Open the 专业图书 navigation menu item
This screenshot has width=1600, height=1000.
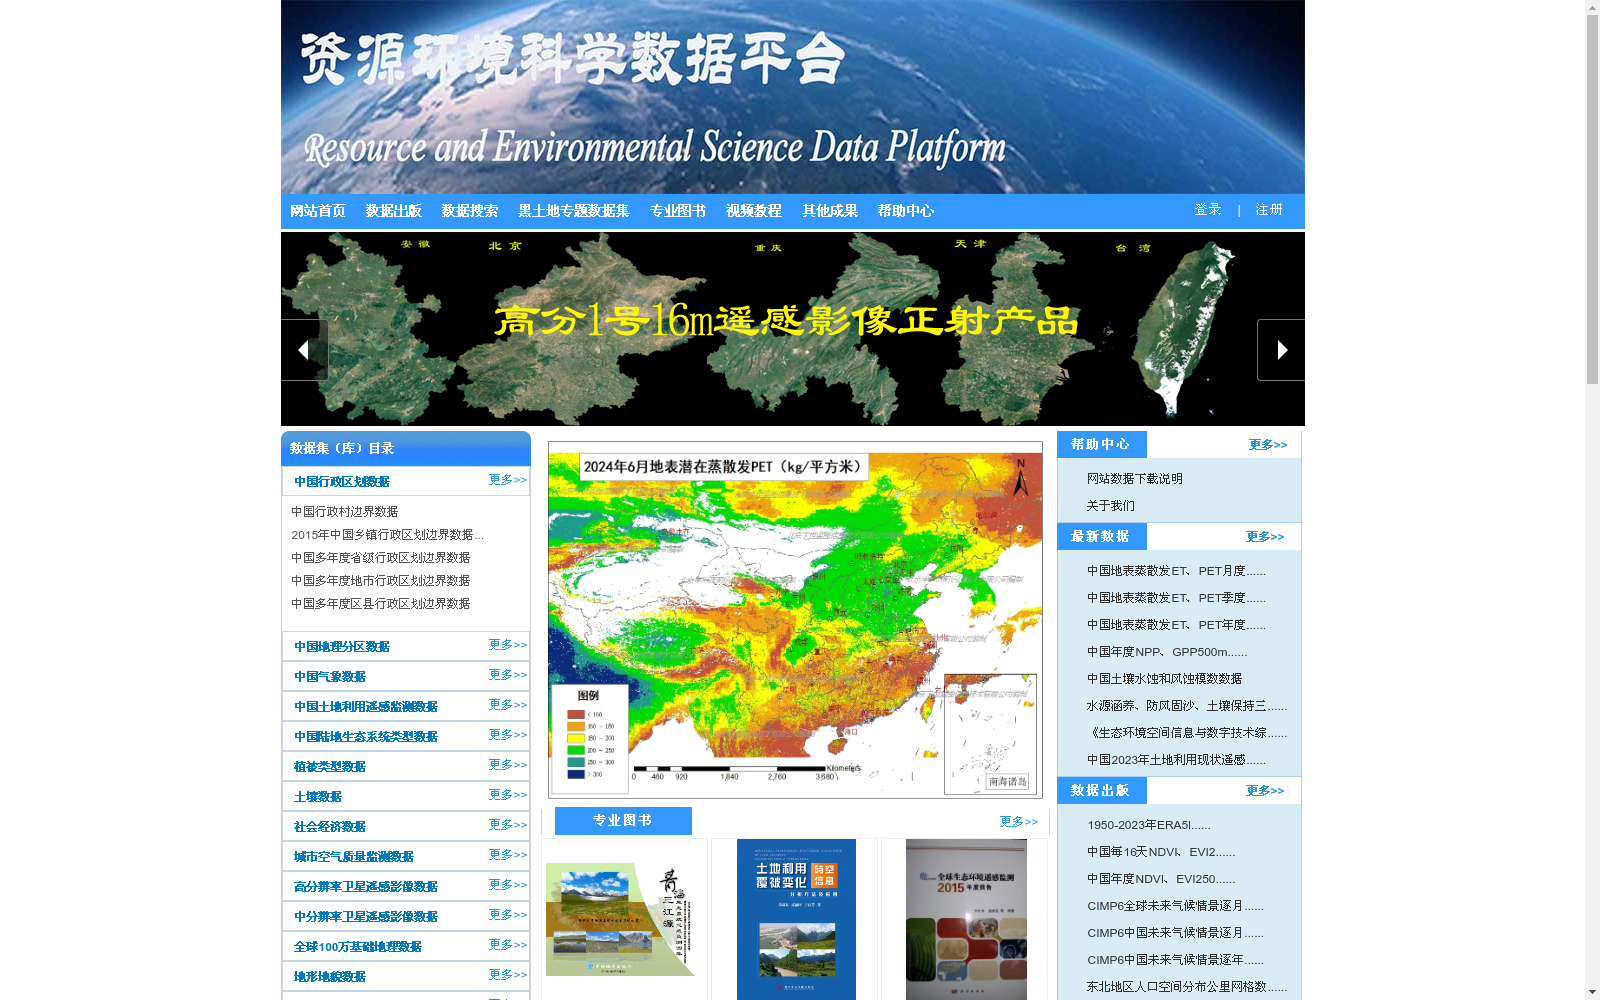point(678,211)
